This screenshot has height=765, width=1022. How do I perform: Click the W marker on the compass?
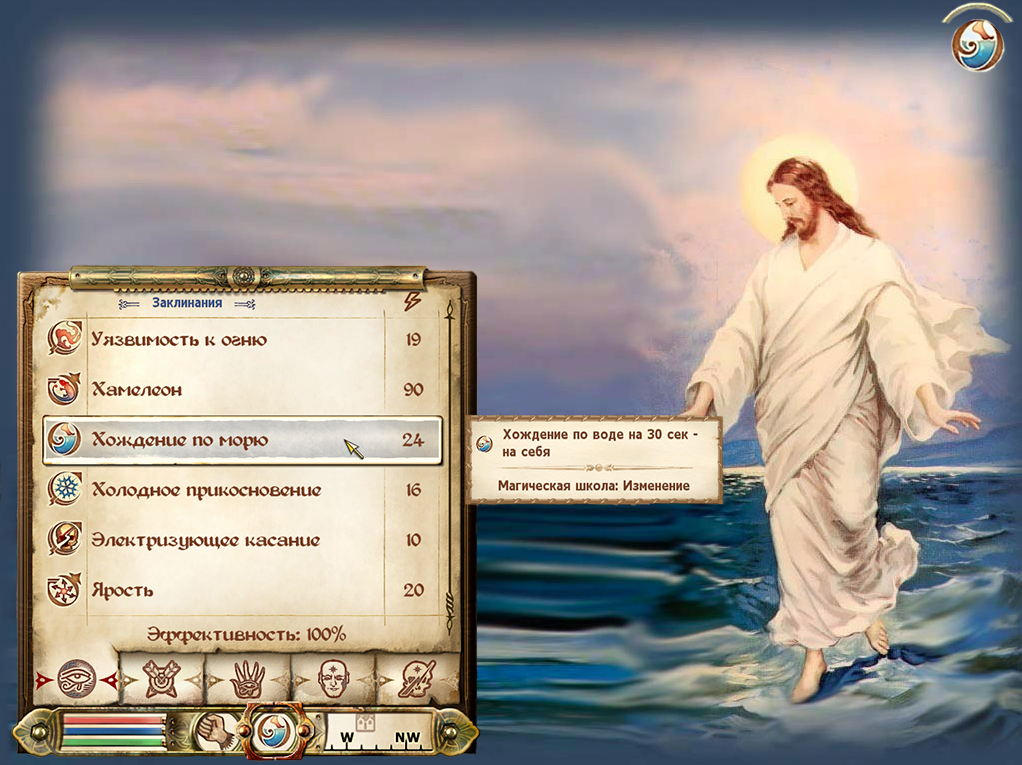pos(347,737)
